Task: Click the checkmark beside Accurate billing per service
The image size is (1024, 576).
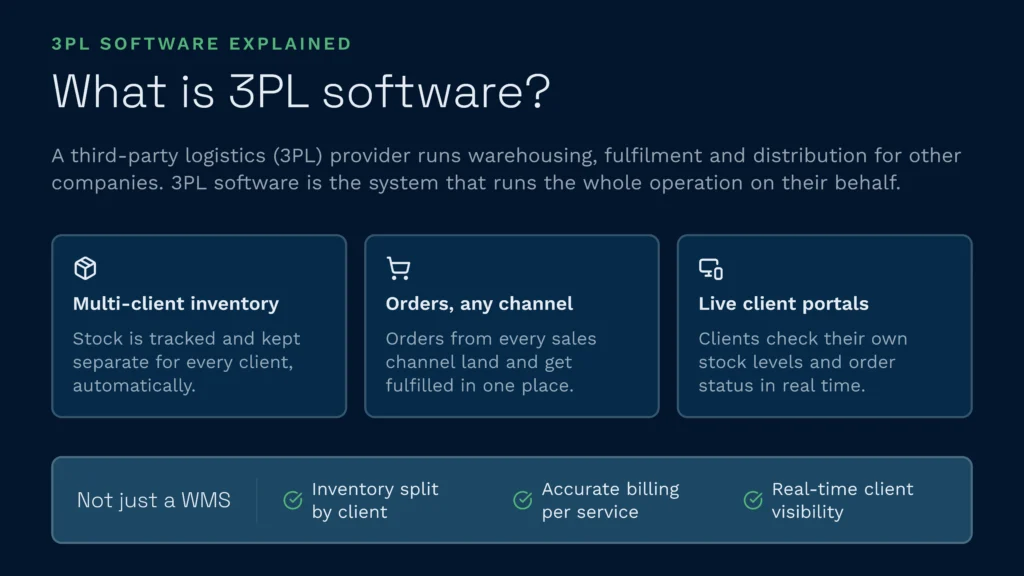Action: point(522,500)
